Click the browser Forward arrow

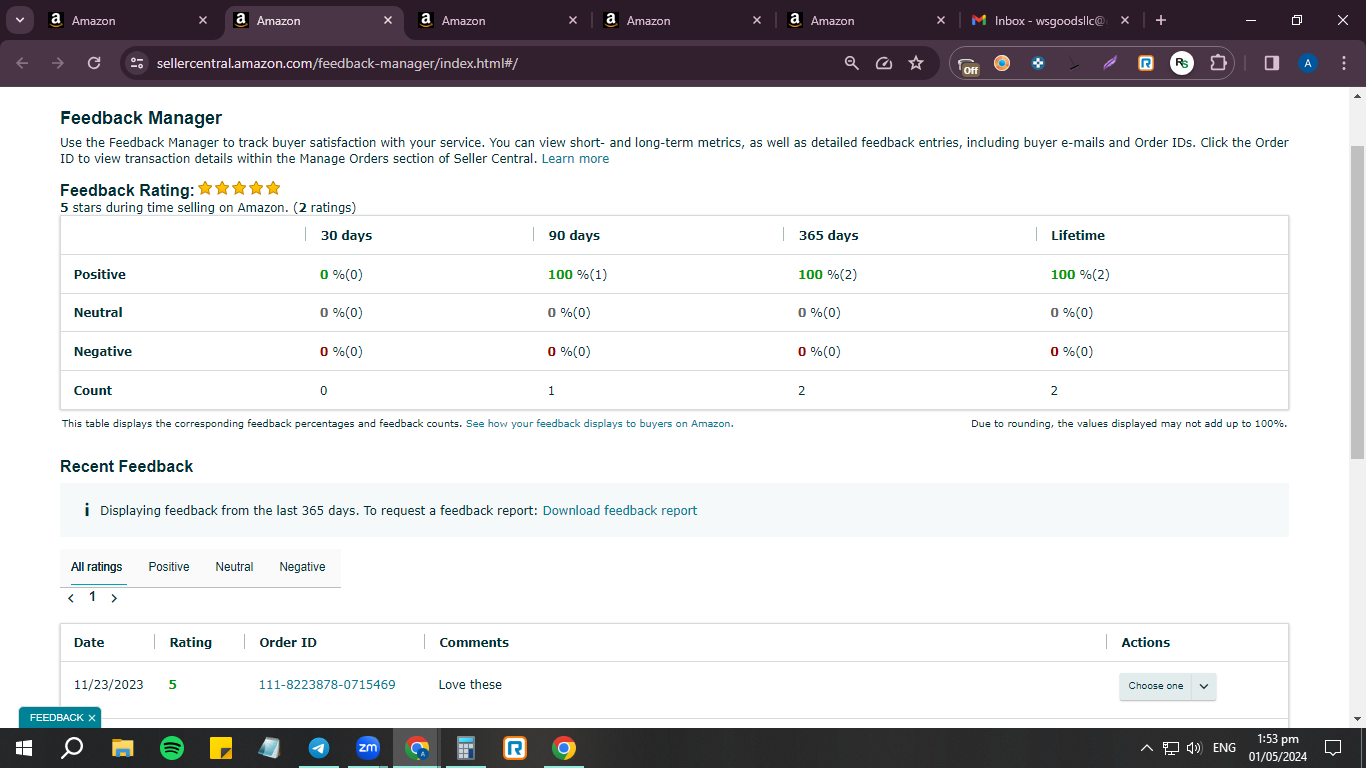pos(58,63)
